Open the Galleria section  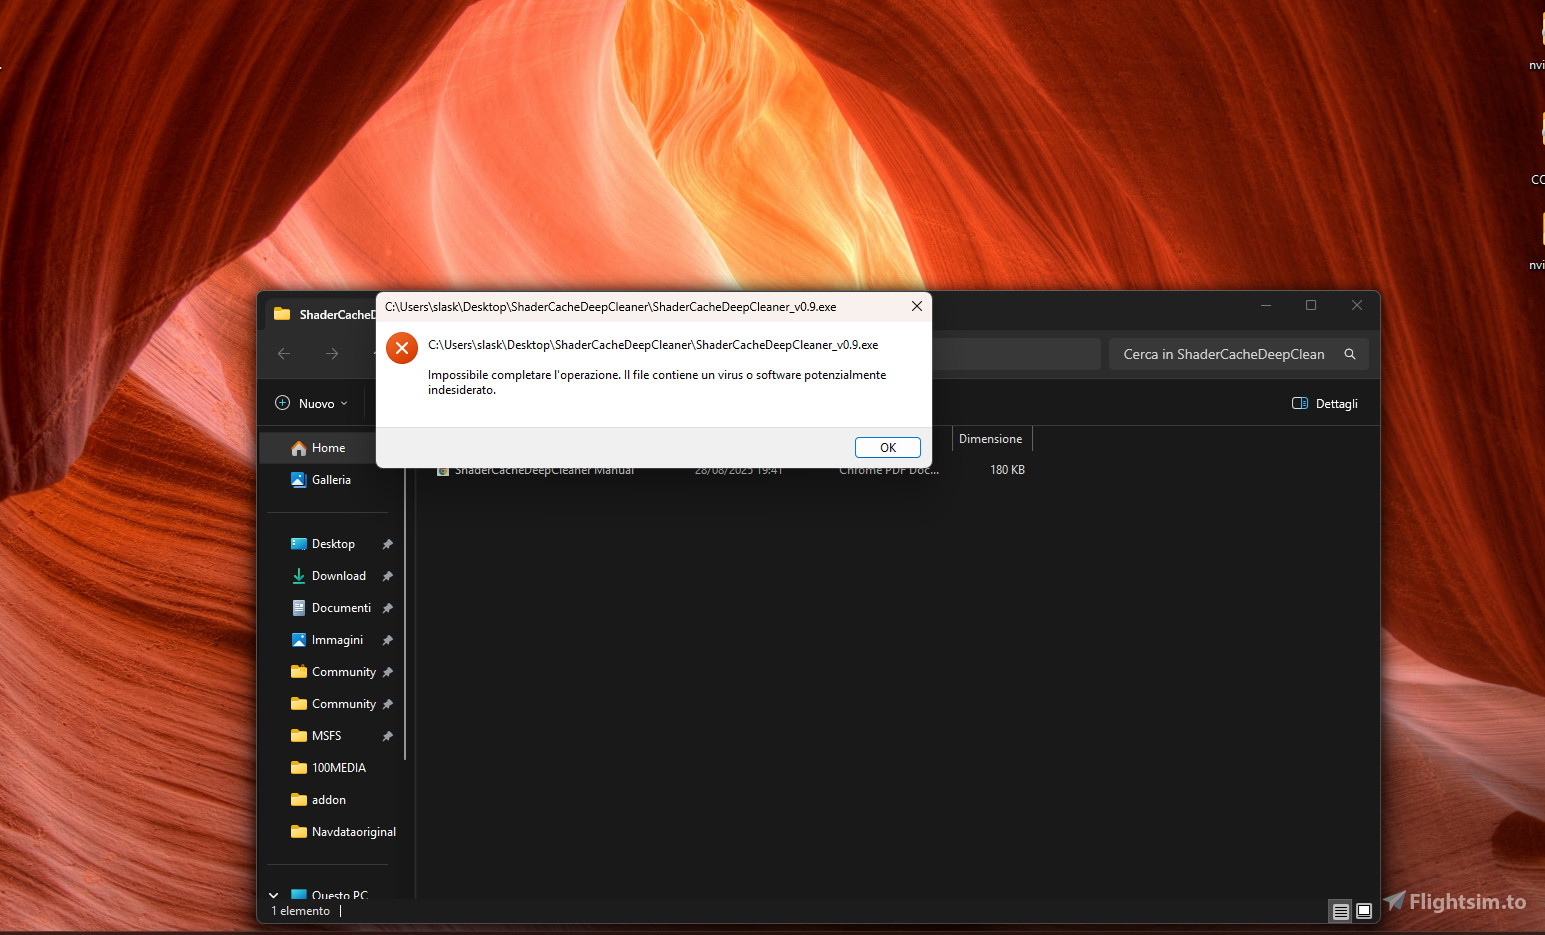point(330,480)
